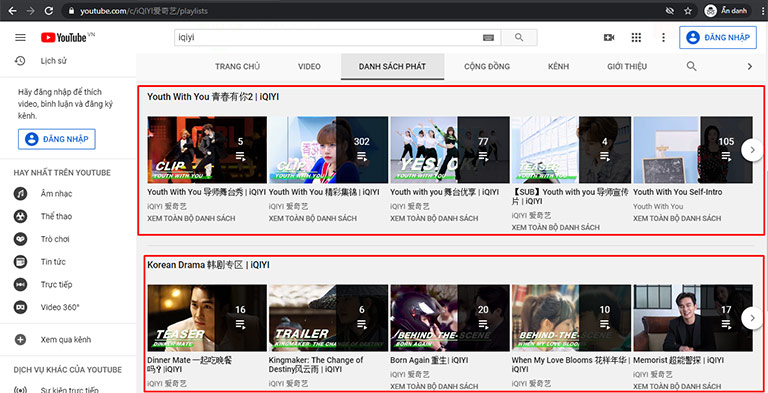Bookmark the page with the star icon
This screenshot has width=768, height=393.
(688, 11)
